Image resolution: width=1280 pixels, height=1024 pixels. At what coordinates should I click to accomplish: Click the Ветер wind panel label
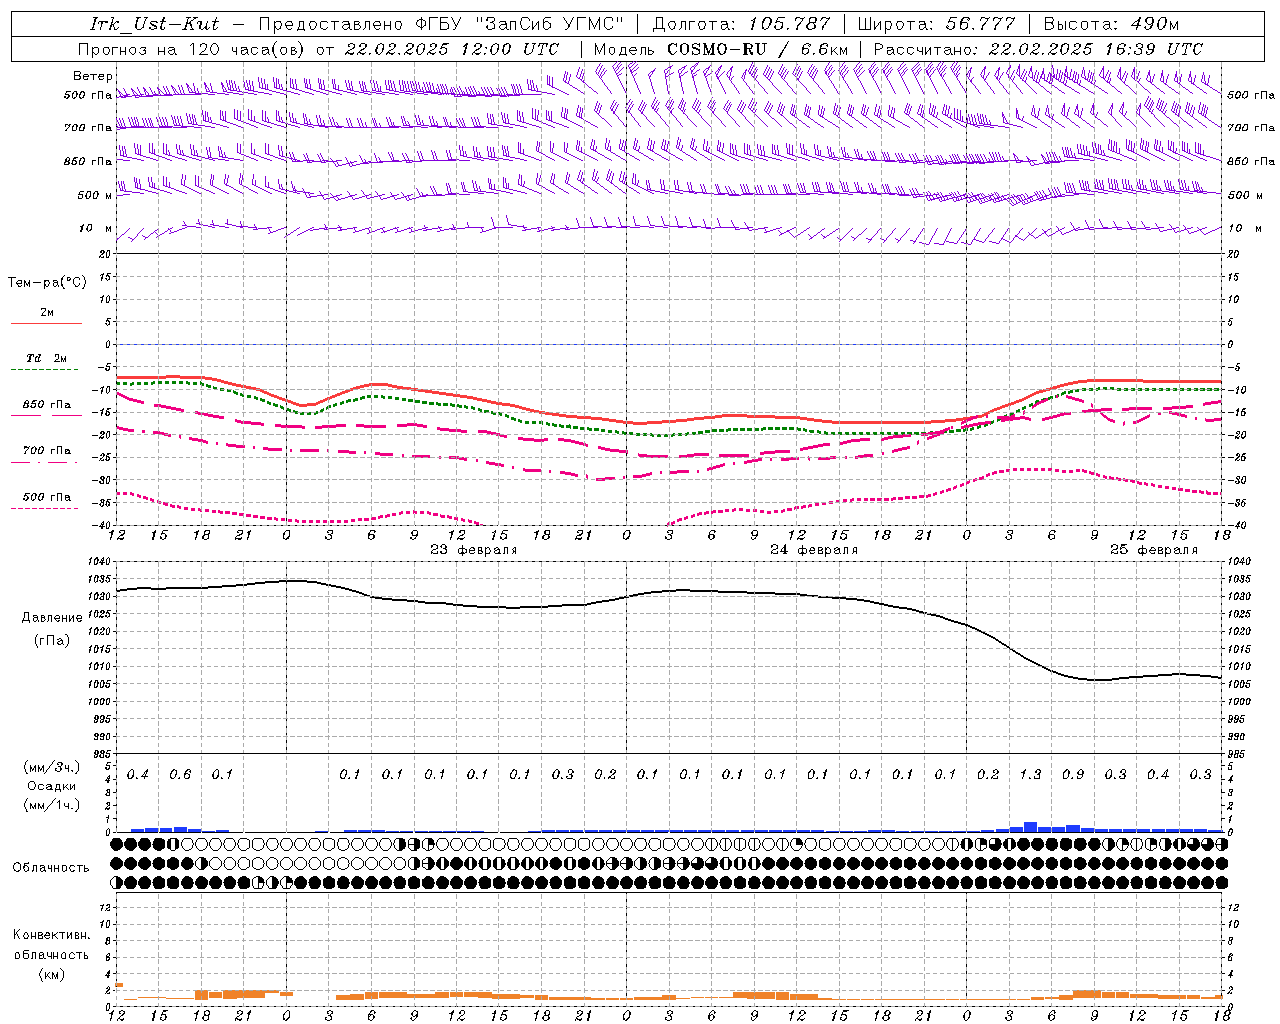pyautogui.click(x=93, y=76)
